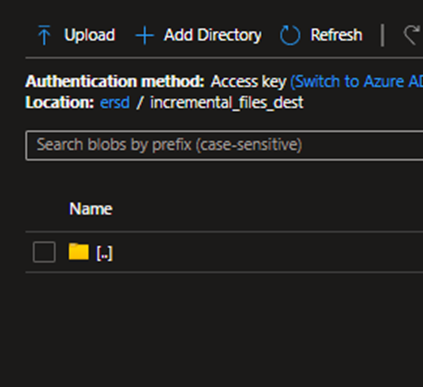The image size is (423, 387).
Task: Click the plus icon for Add Directory
Action: (144, 35)
